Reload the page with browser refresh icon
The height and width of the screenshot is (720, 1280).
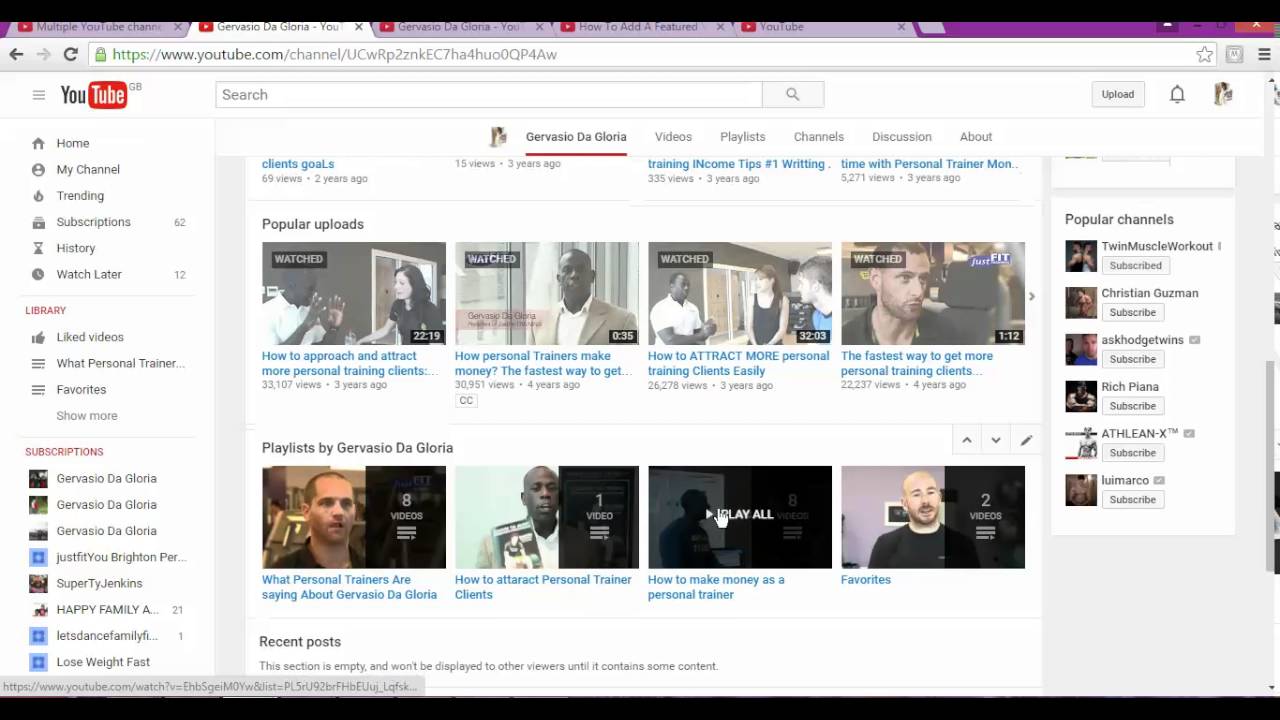pyautogui.click(x=70, y=55)
